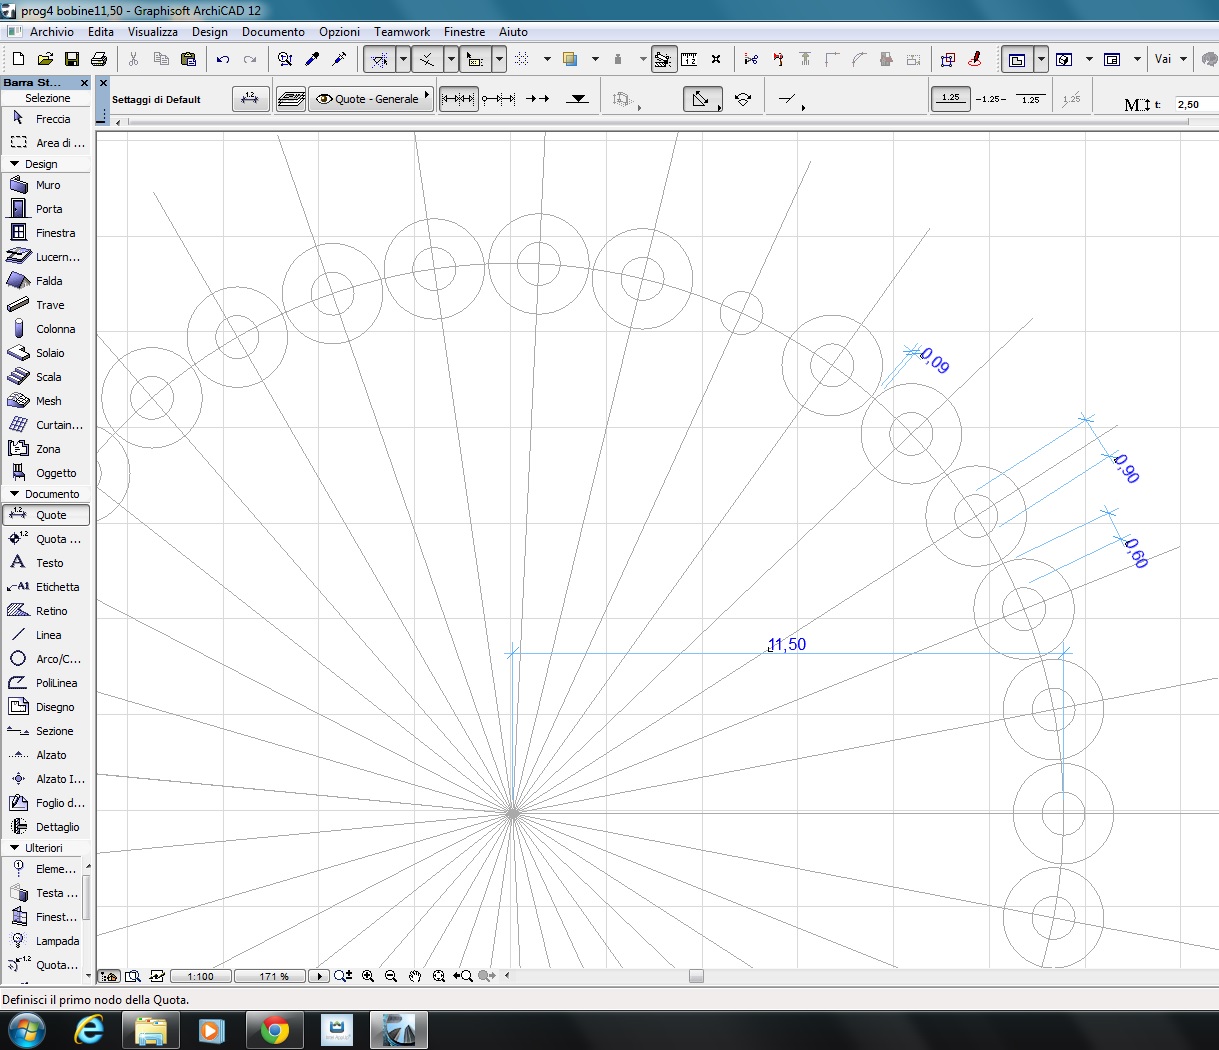
Task: Select the Mesh tool
Action: coord(47,401)
